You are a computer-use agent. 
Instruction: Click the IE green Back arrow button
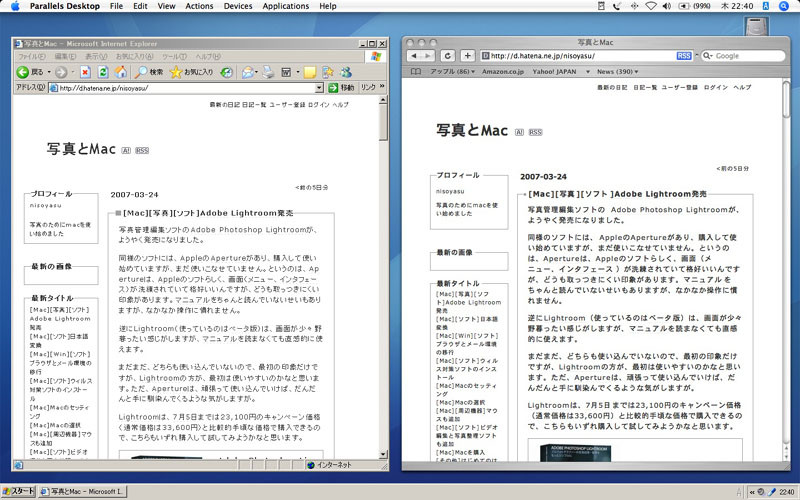22,72
